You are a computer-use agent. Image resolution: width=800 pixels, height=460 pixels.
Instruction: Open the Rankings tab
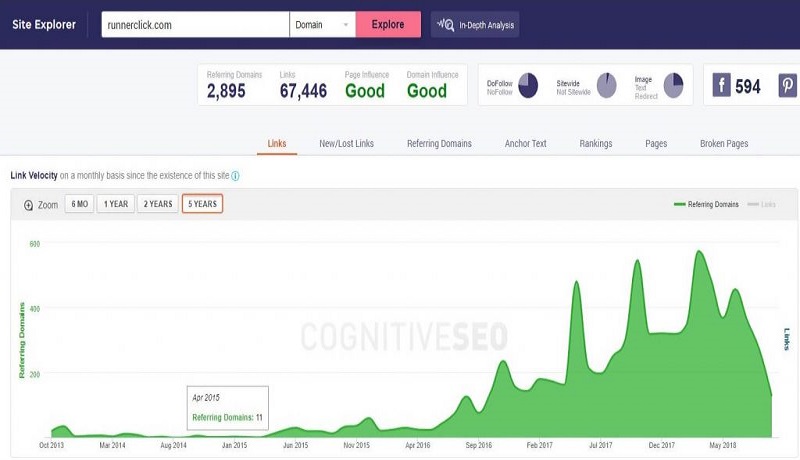tap(596, 144)
